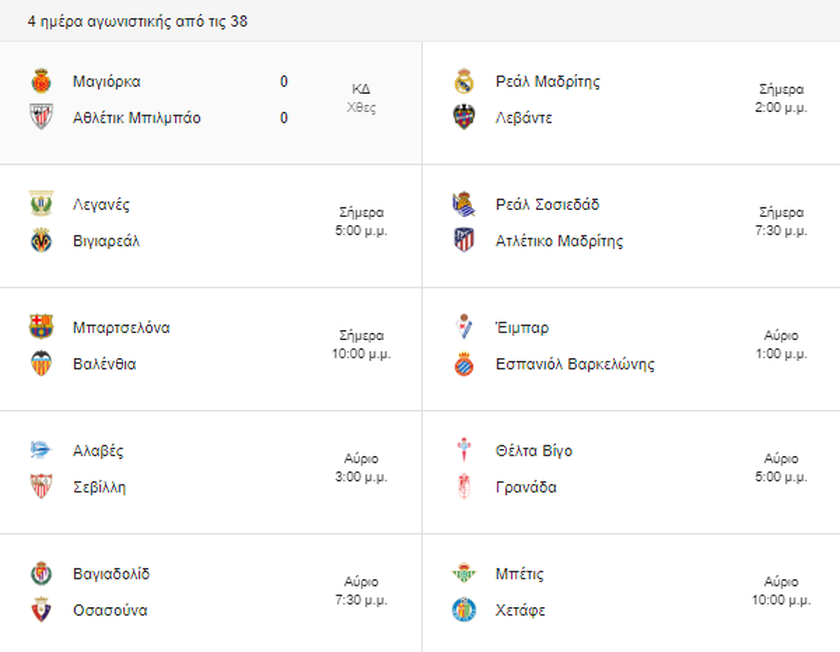Open the finished match KΔ status Χθες
The image size is (840, 652).
(361, 98)
